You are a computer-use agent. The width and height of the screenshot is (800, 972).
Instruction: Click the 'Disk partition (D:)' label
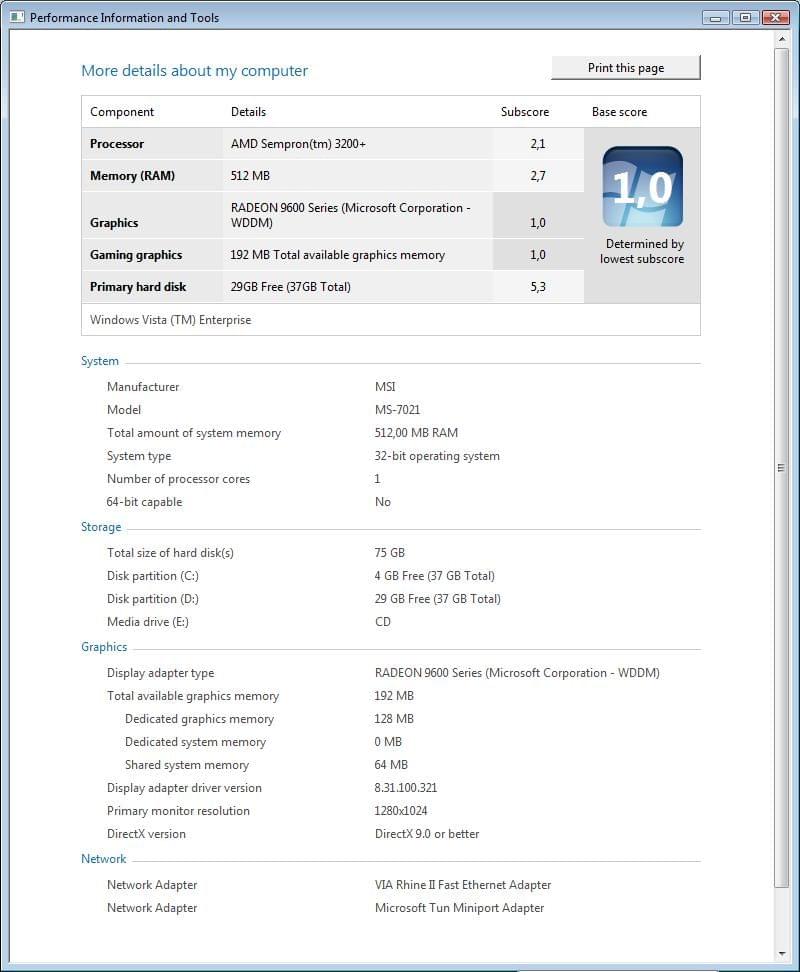152,599
